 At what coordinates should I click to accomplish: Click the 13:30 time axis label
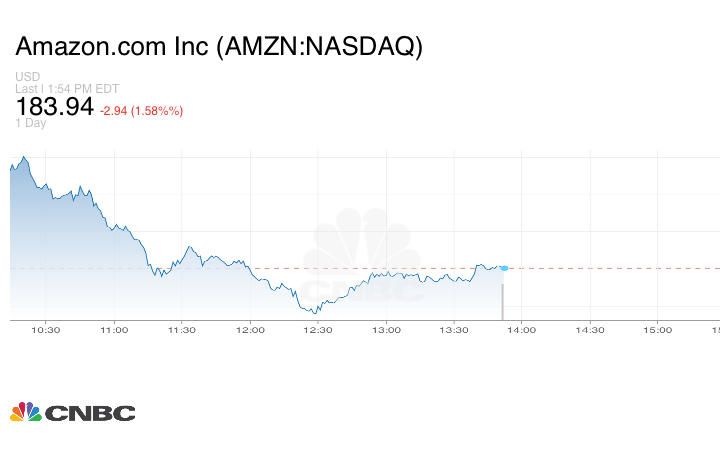(x=454, y=329)
